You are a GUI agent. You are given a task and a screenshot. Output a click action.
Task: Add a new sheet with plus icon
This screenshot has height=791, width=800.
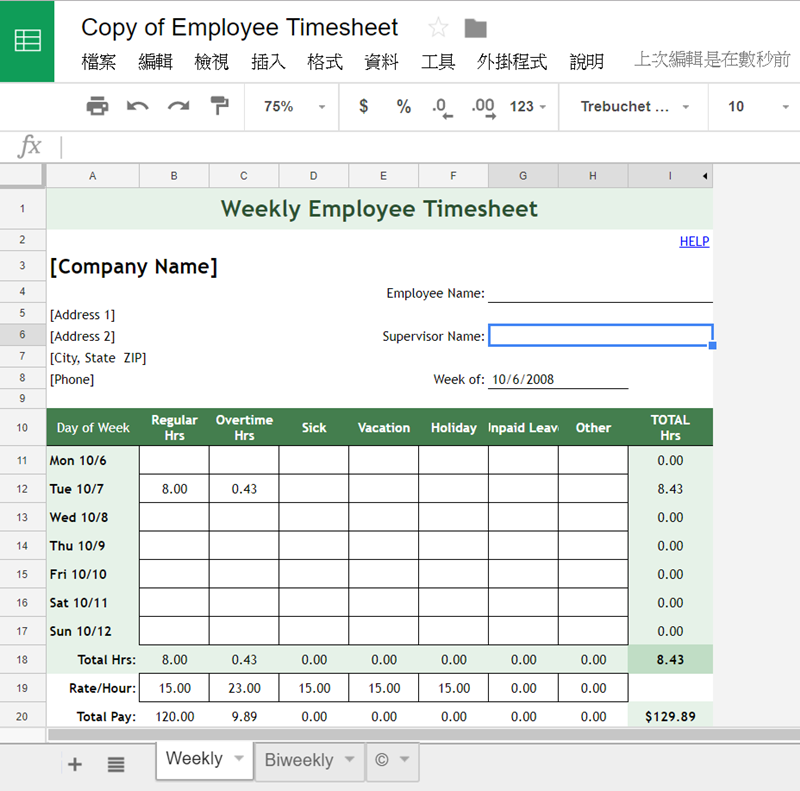[x=75, y=764]
